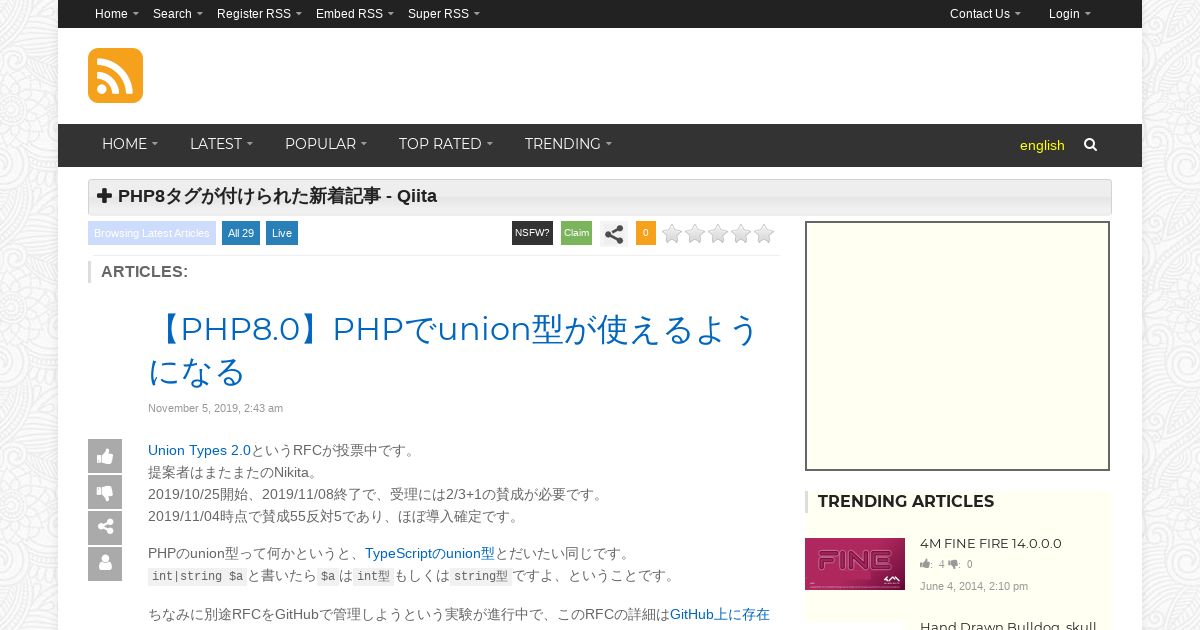Open the PHP8.0 union型 article headline
The image size is (1200, 630).
click(455, 350)
